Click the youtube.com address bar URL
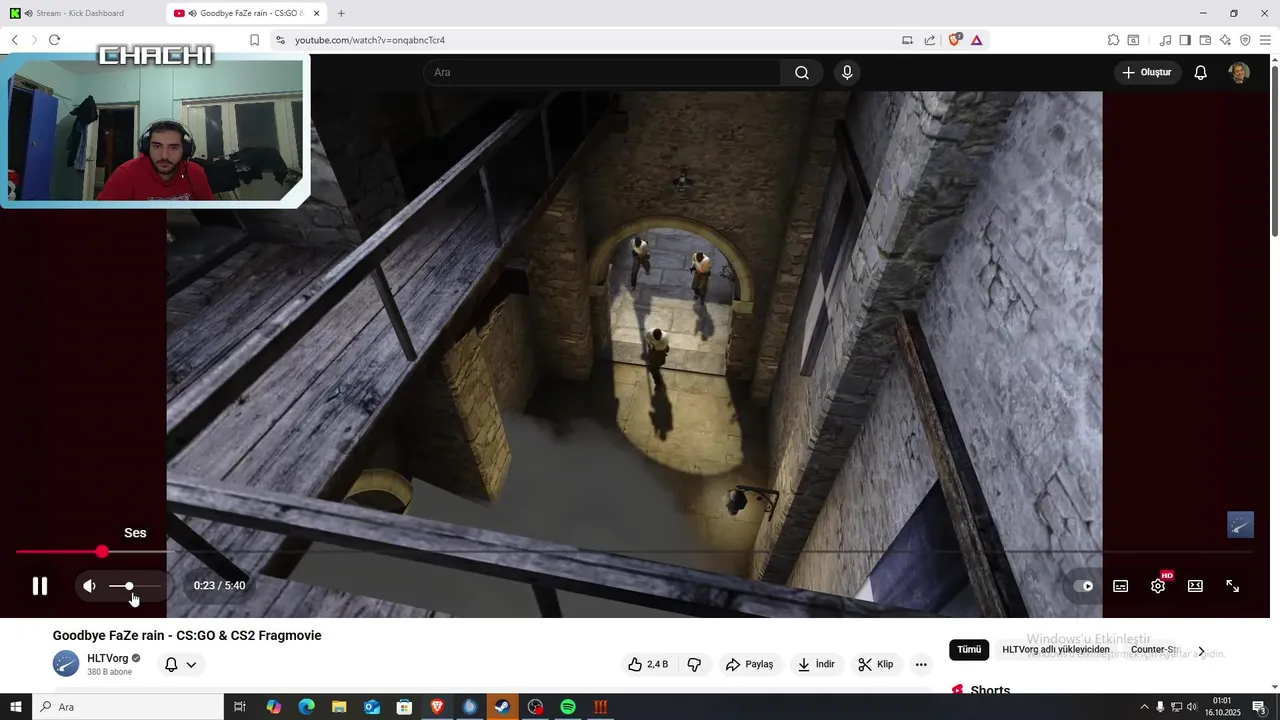Image resolution: width=1280 pixels, height=720 pixels. tap(370, 40)
